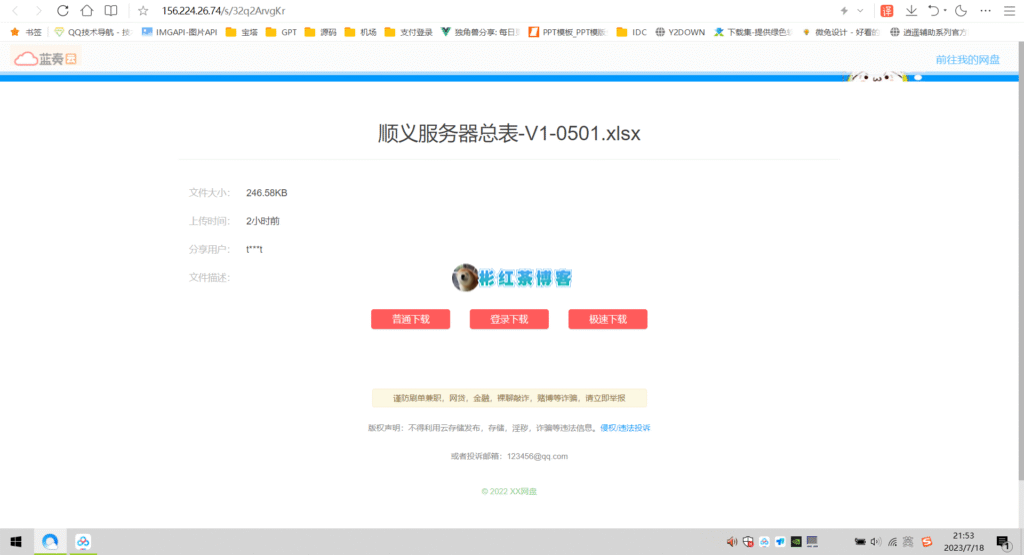Expand the dropdown arrow beside lightning icon
The height and width of the screenshot is (555, 1024).
coord(860,10)
